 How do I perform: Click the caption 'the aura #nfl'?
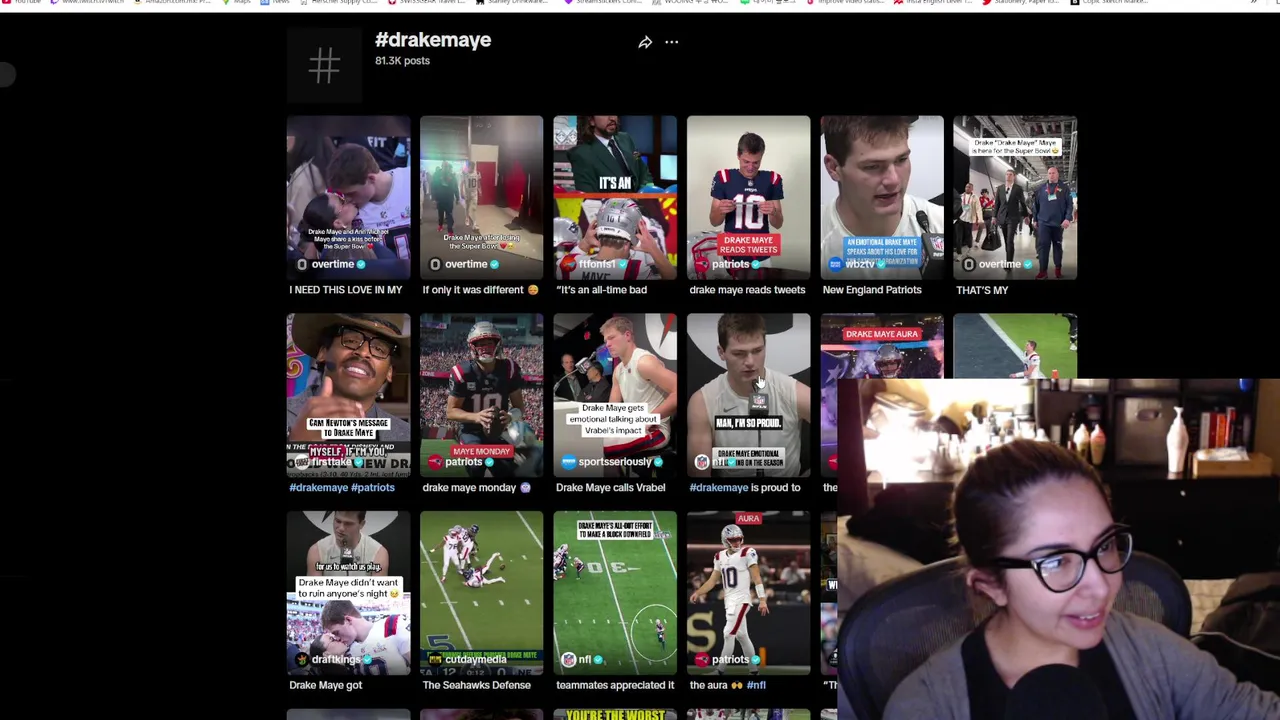(727, 686)
